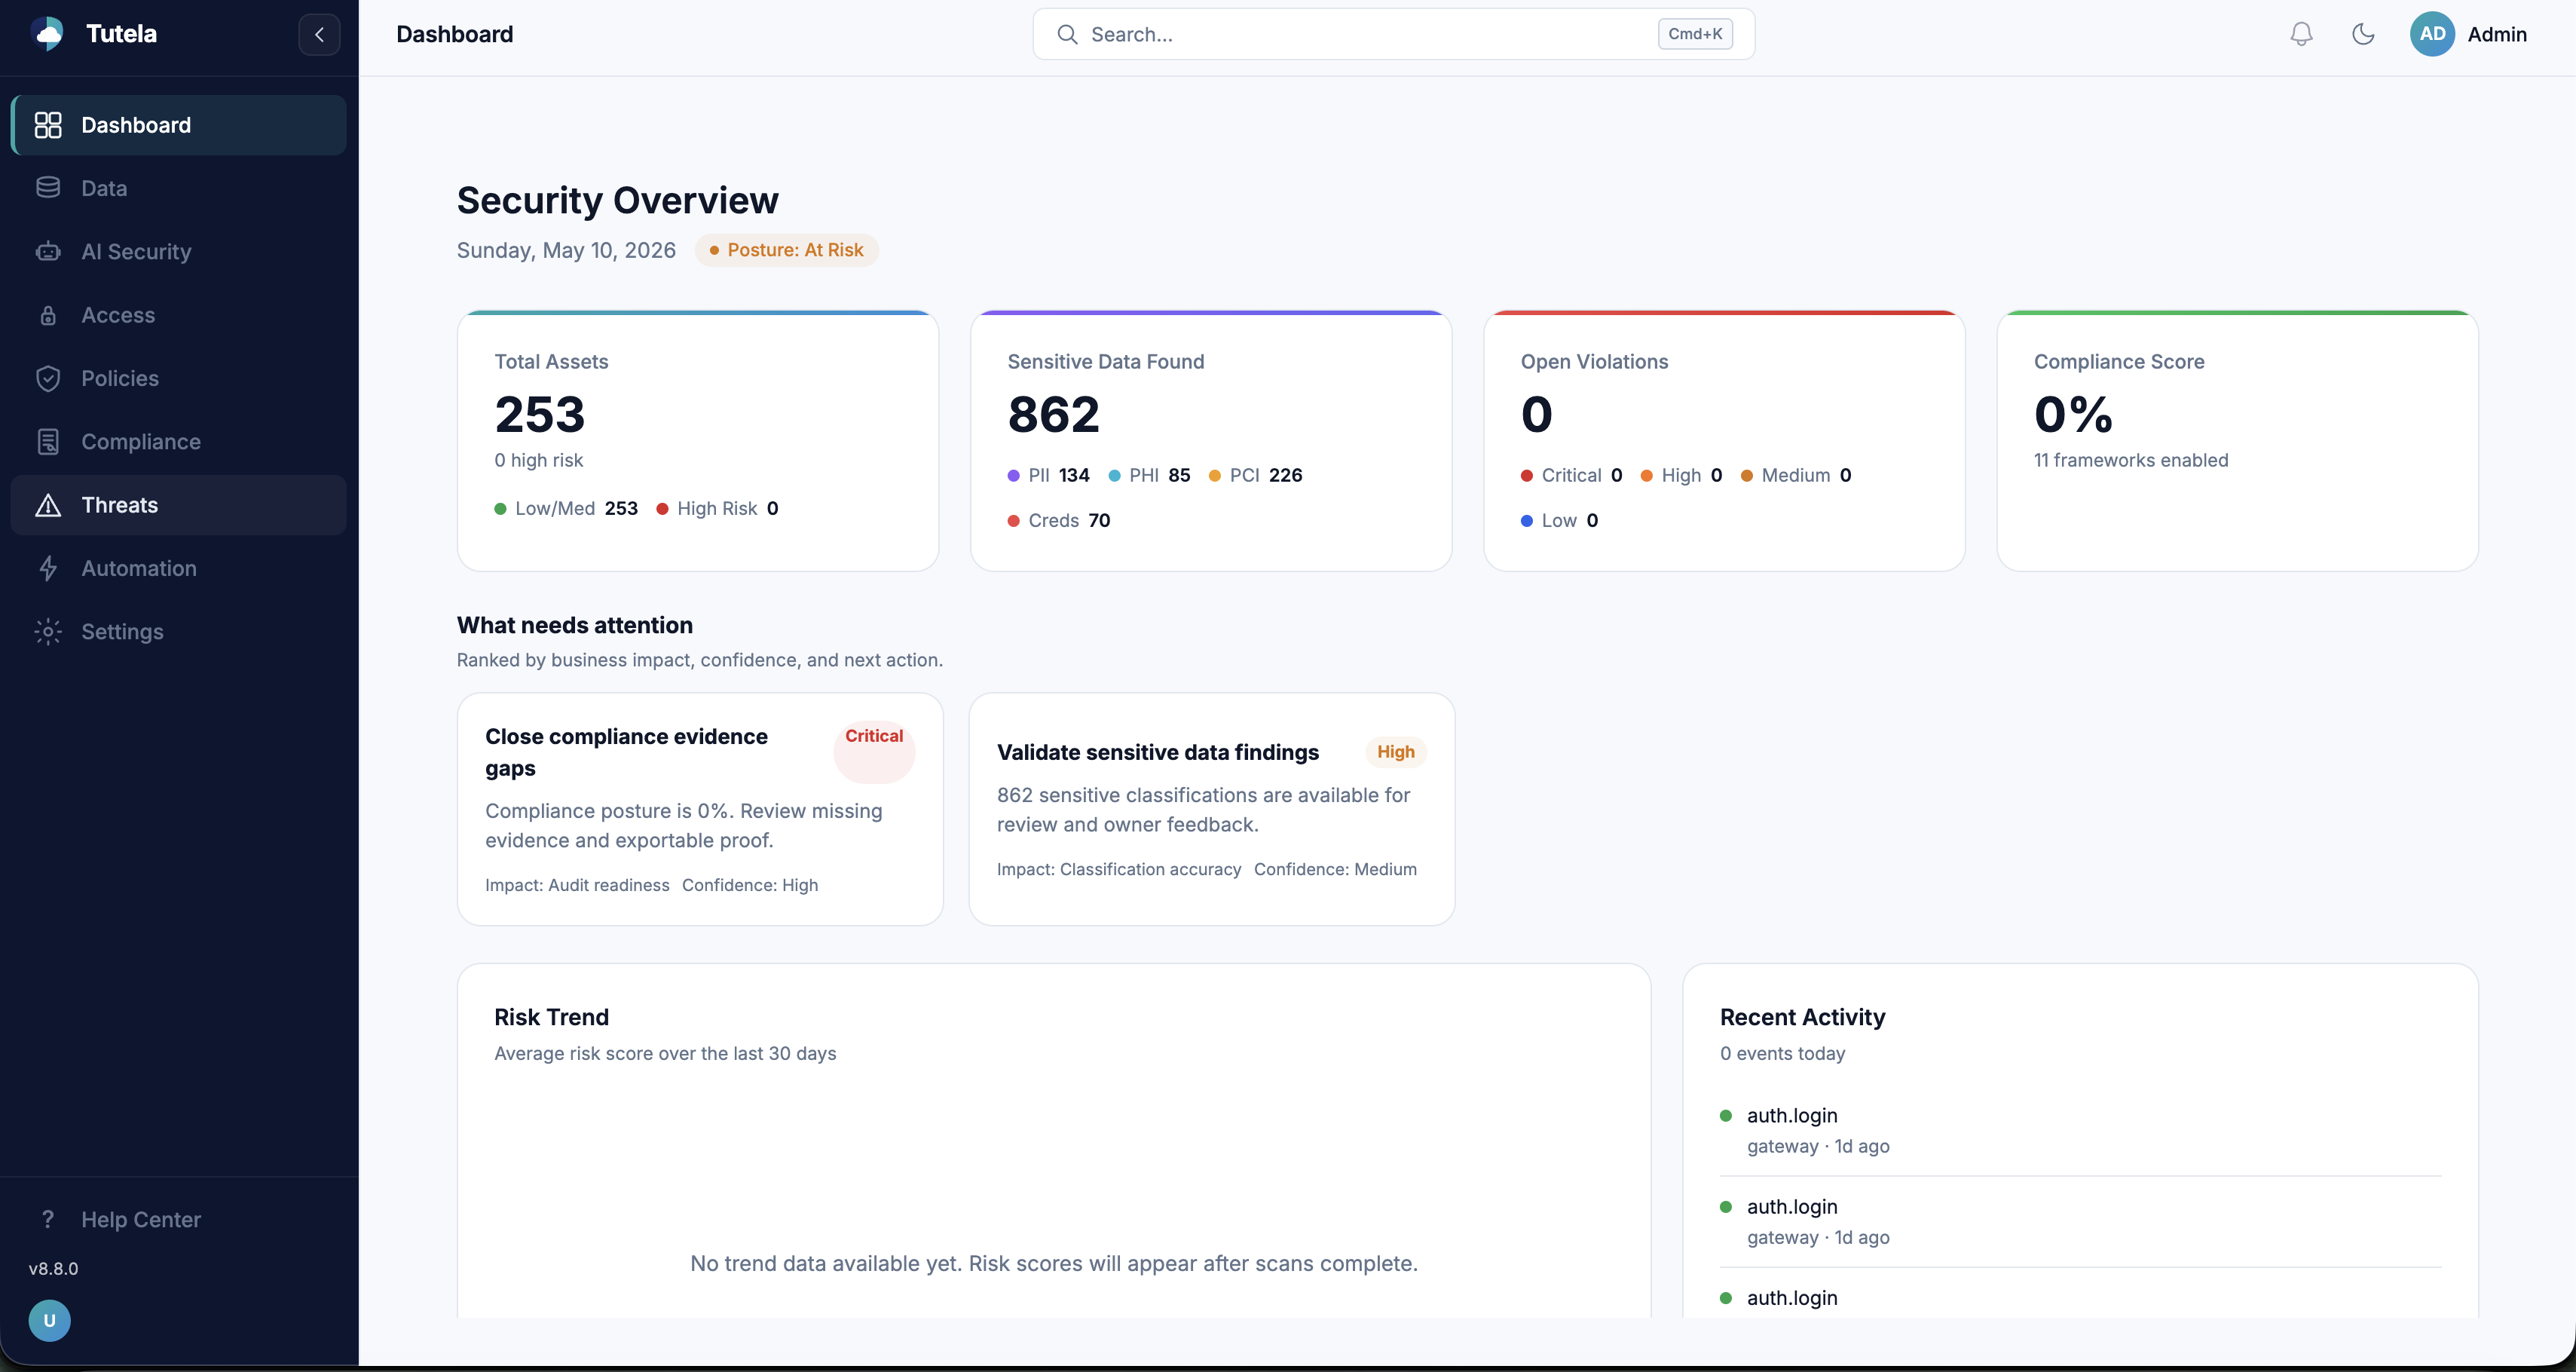
Task: Click the Tutela logo icon
Action: (48, 34)
